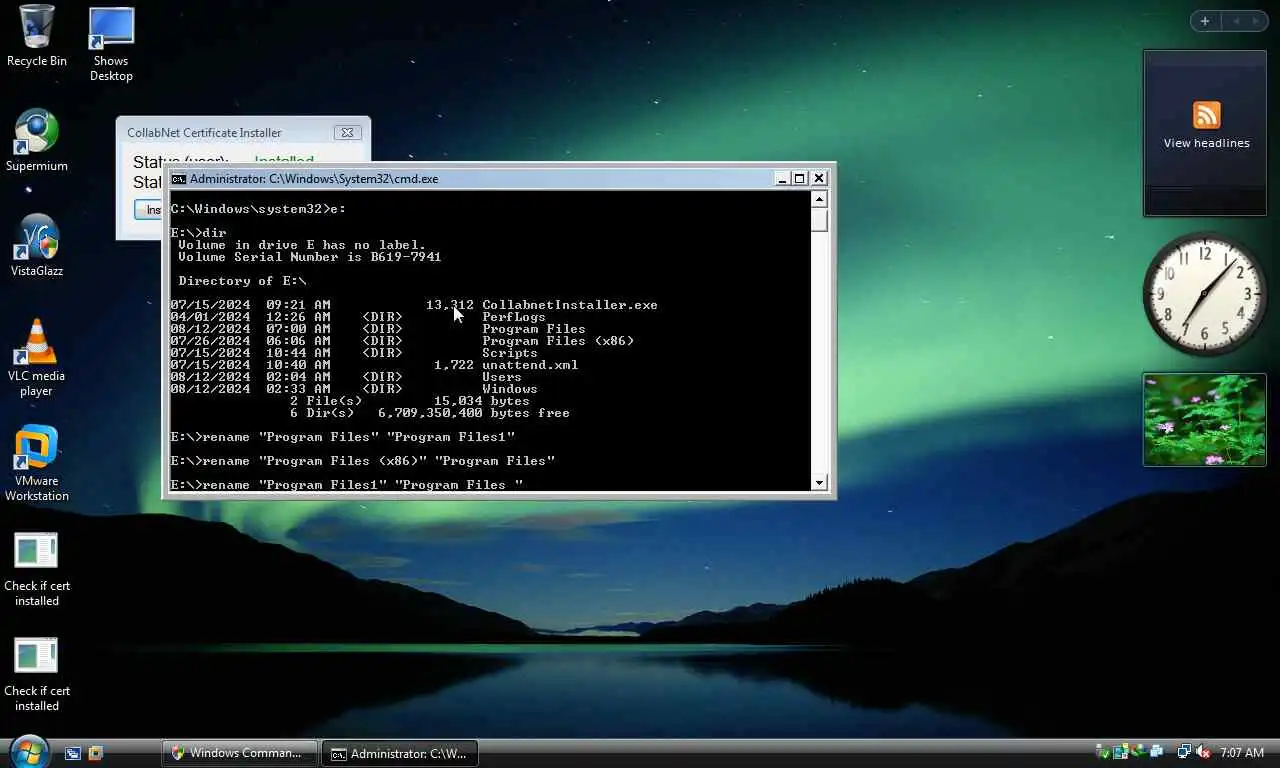Add a gadget with sidebar plus button
1280x768 pixels.
(x=1205, y=21)
